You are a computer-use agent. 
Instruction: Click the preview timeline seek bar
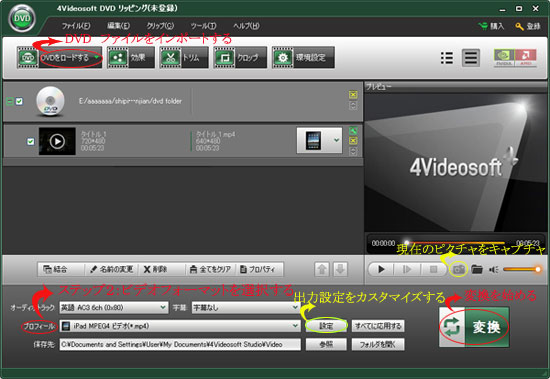455,243
